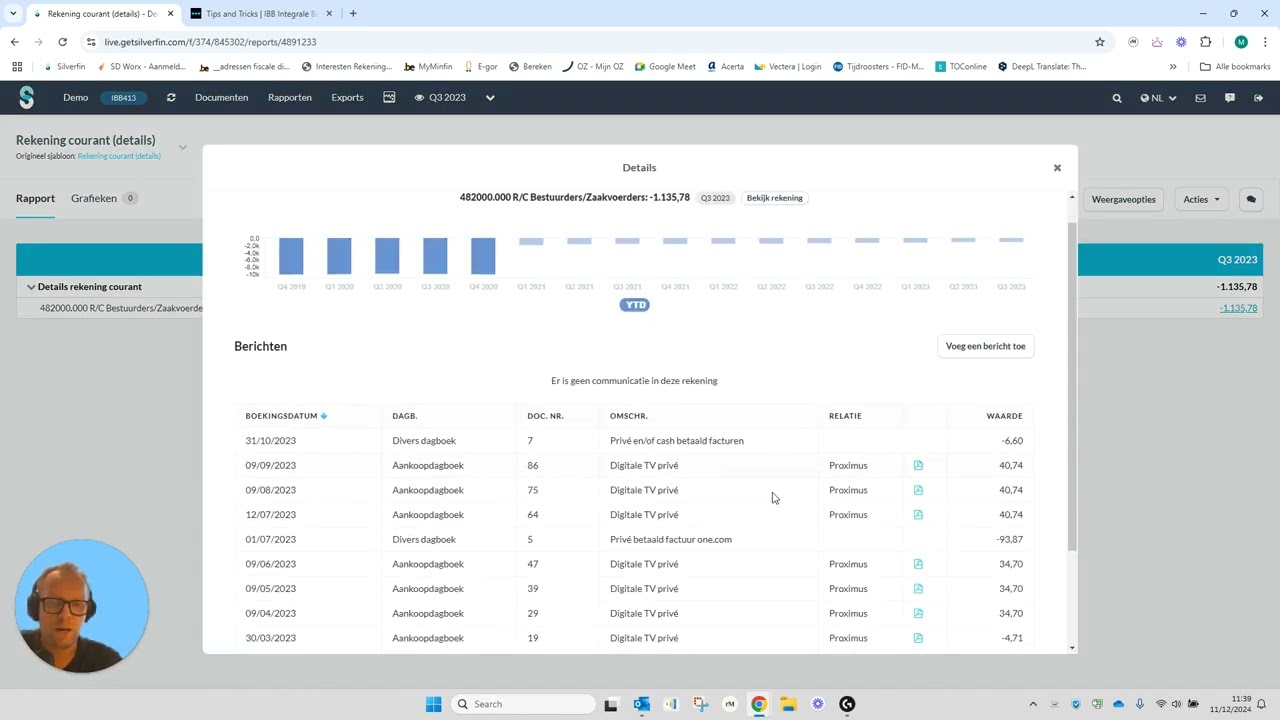Open the envelope messages icon
Viewport: 1280px width, 720px height.
point(1201,98)
